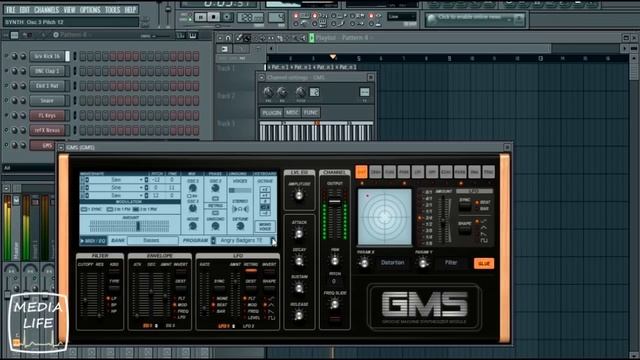Screen dimensions: 640x360
Task: Mute the FL Keys channel LED
Action: coord(6,116)
